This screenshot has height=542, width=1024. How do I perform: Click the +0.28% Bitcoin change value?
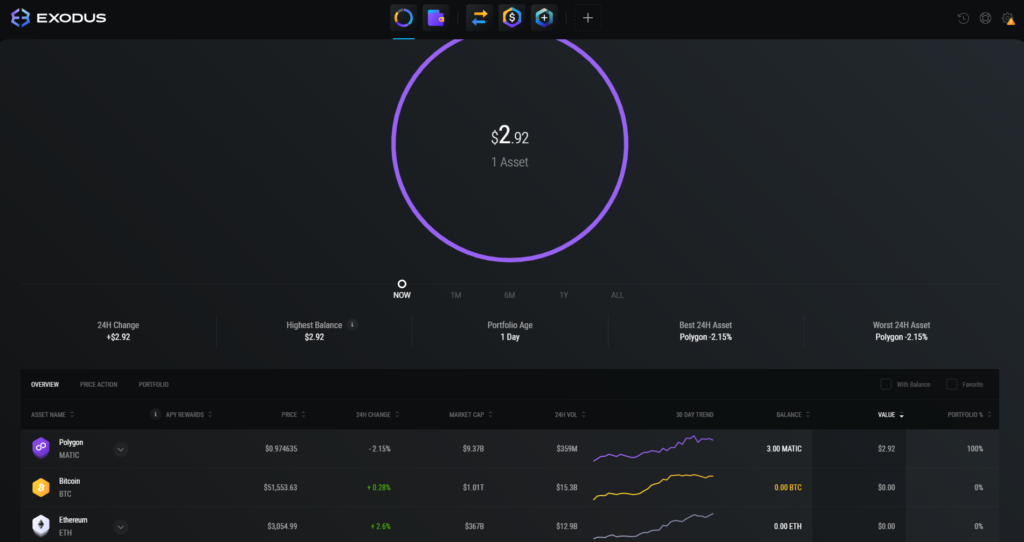[378, 487]
